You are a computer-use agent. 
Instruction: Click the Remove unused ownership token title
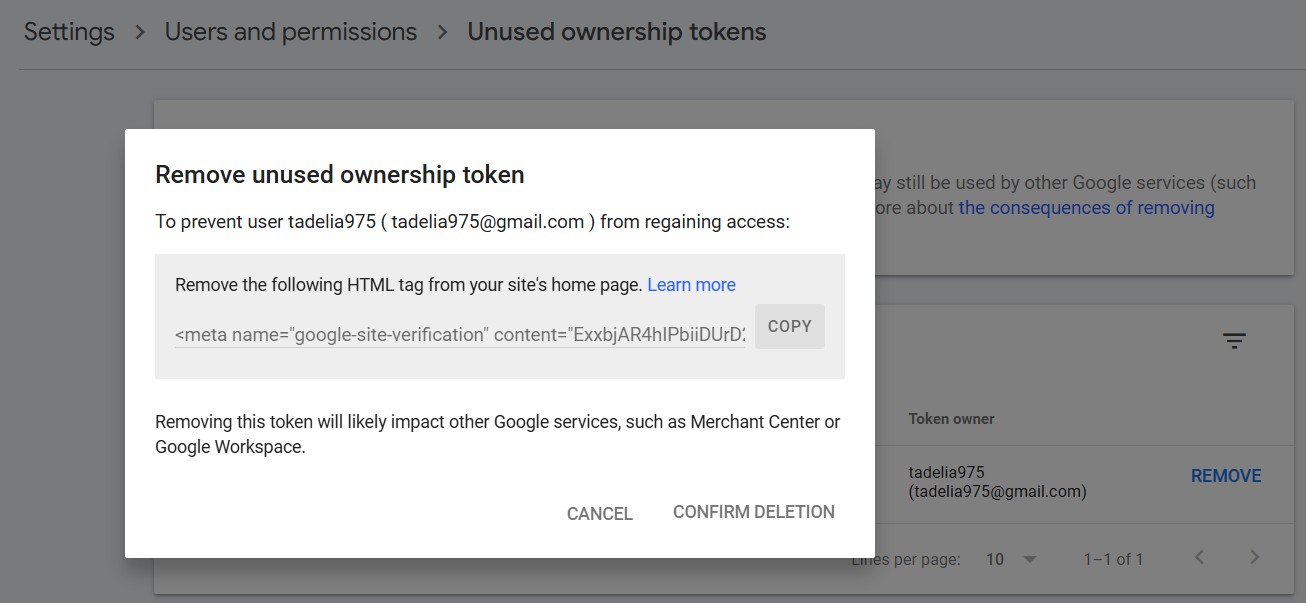[340, 175]
